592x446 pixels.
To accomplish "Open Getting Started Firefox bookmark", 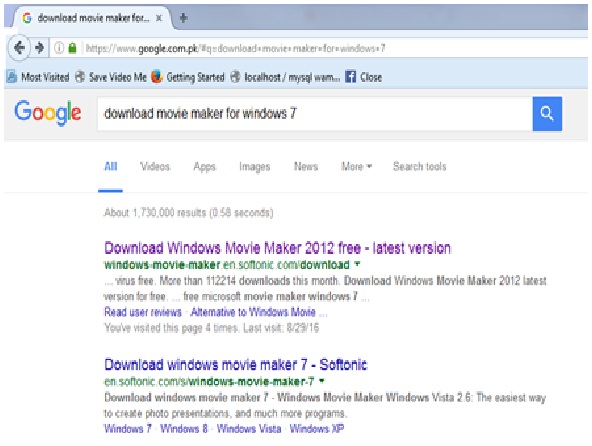I will click(188, 77).
